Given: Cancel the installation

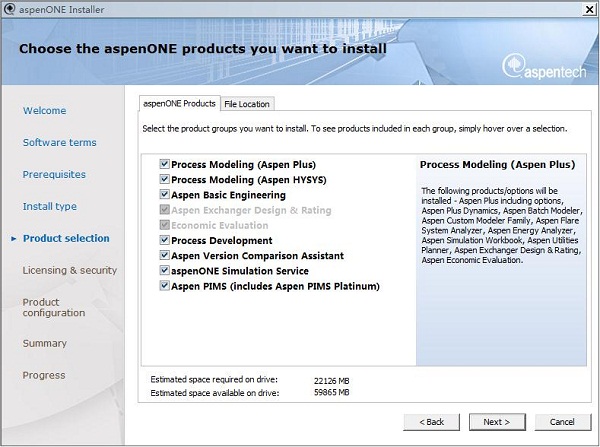Looking at the screenshot, I should click(562, 422).
